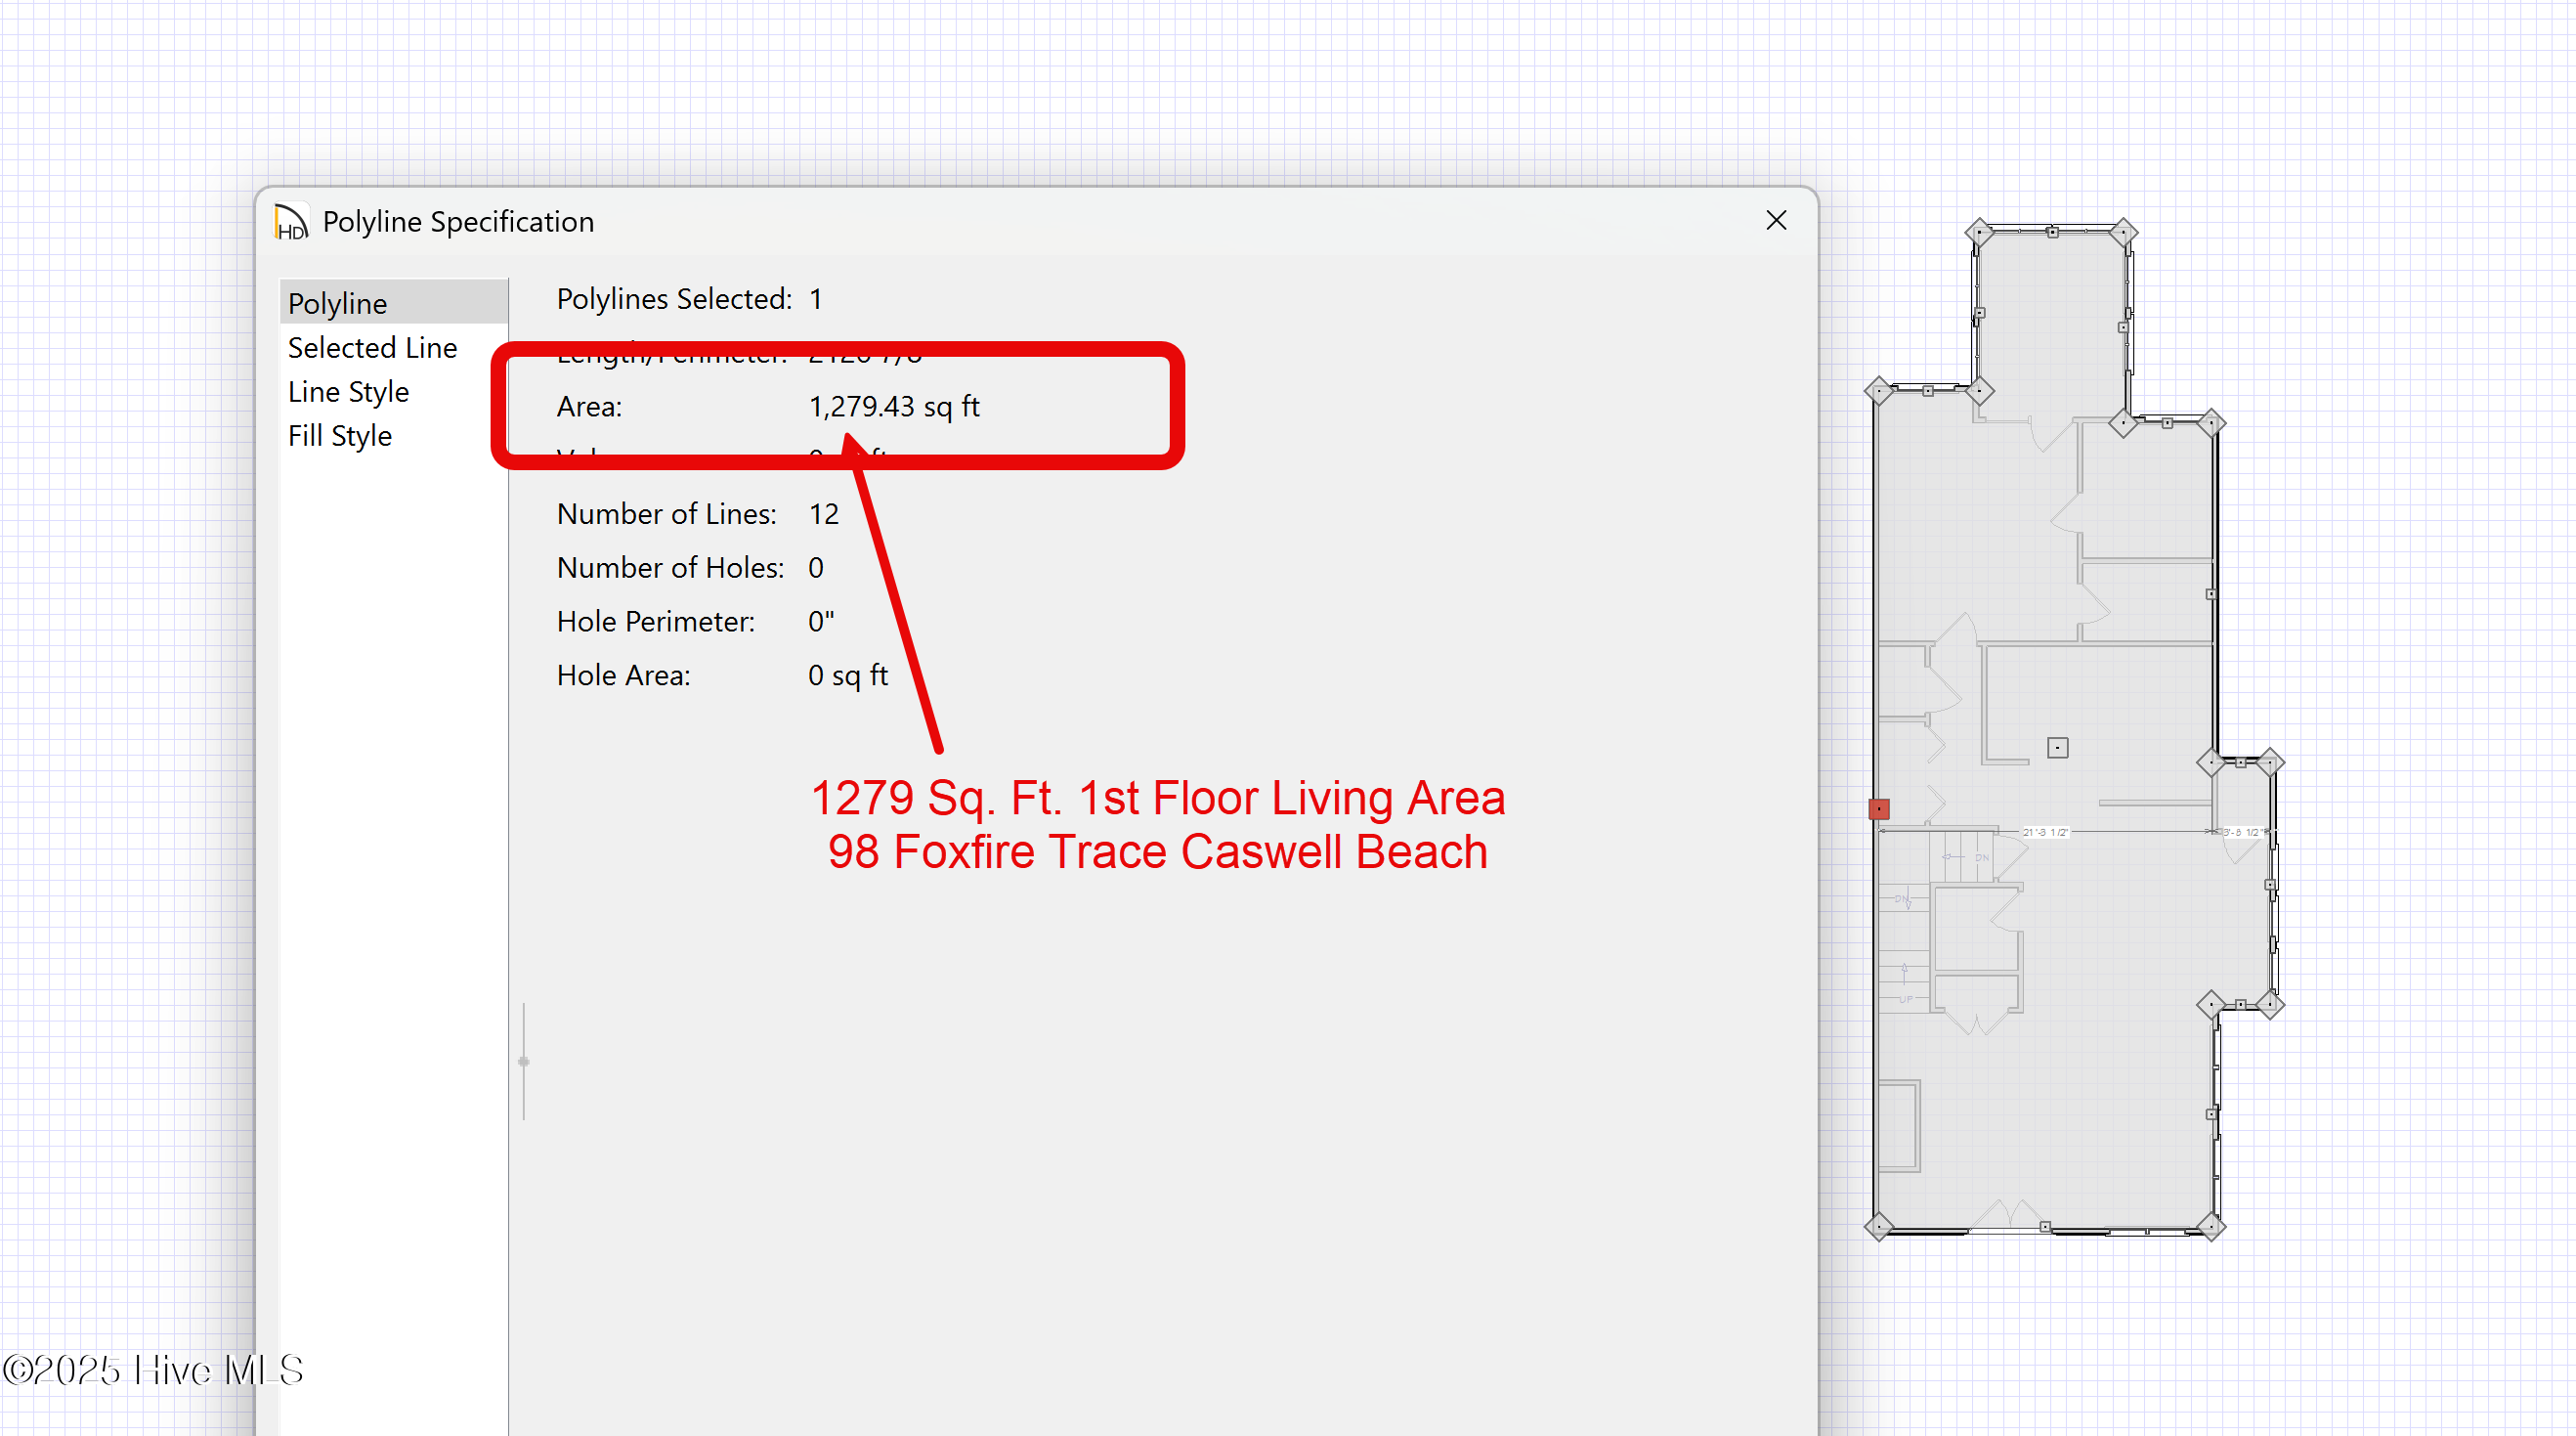The height and width of the screenshot is (1436, 2576).
Task: Select the topmost left corner diamond handle
Action: coord(1979,233)
